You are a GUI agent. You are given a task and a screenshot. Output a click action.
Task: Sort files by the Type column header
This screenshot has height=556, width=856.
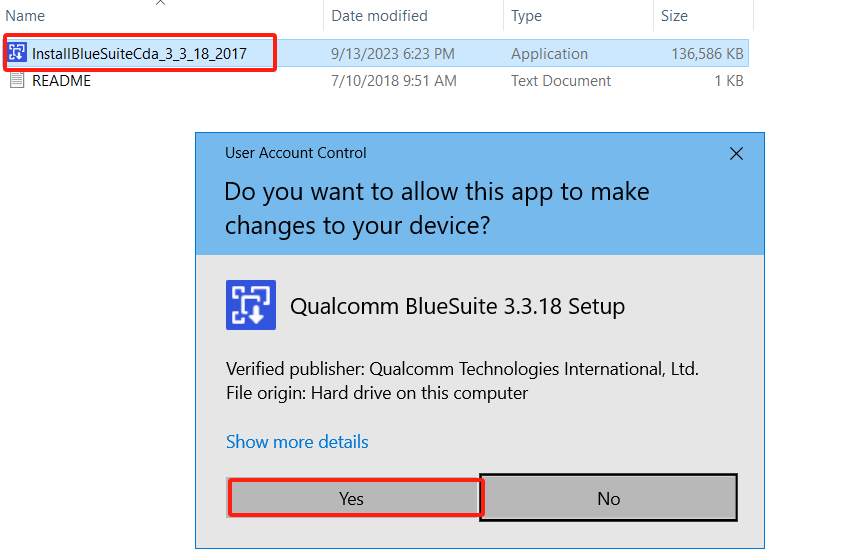click(526, 16)
